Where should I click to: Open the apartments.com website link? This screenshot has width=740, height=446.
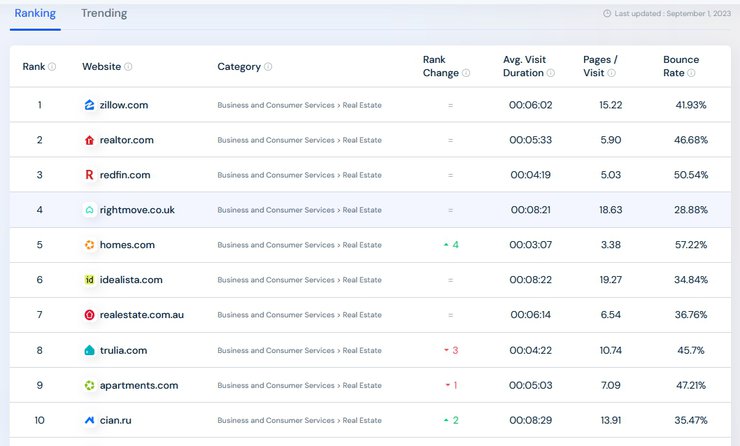click(x=139, y=385)
